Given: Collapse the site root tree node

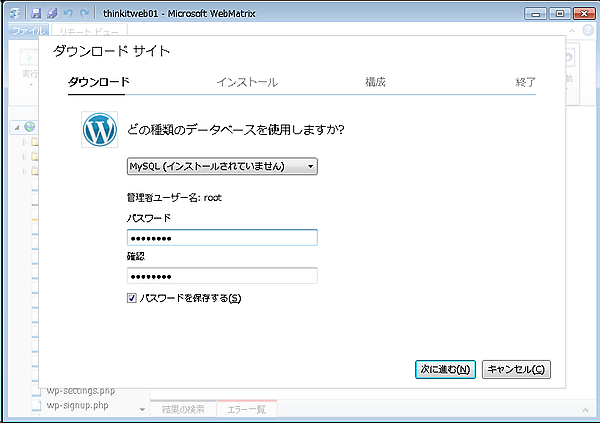Looking at the screenshot, I should [17, 127].
